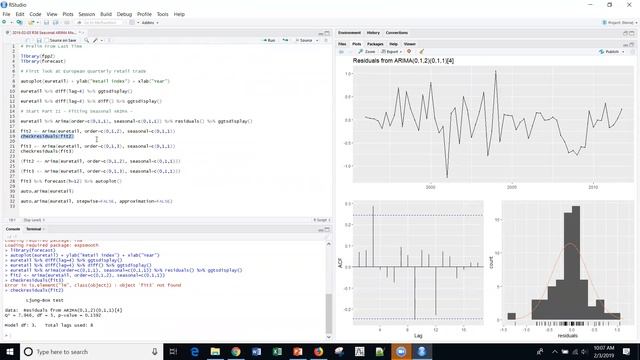Open the Export dropdown in Plots pane
This screenshot has height=360, width=640.
[x=392, y=52]
